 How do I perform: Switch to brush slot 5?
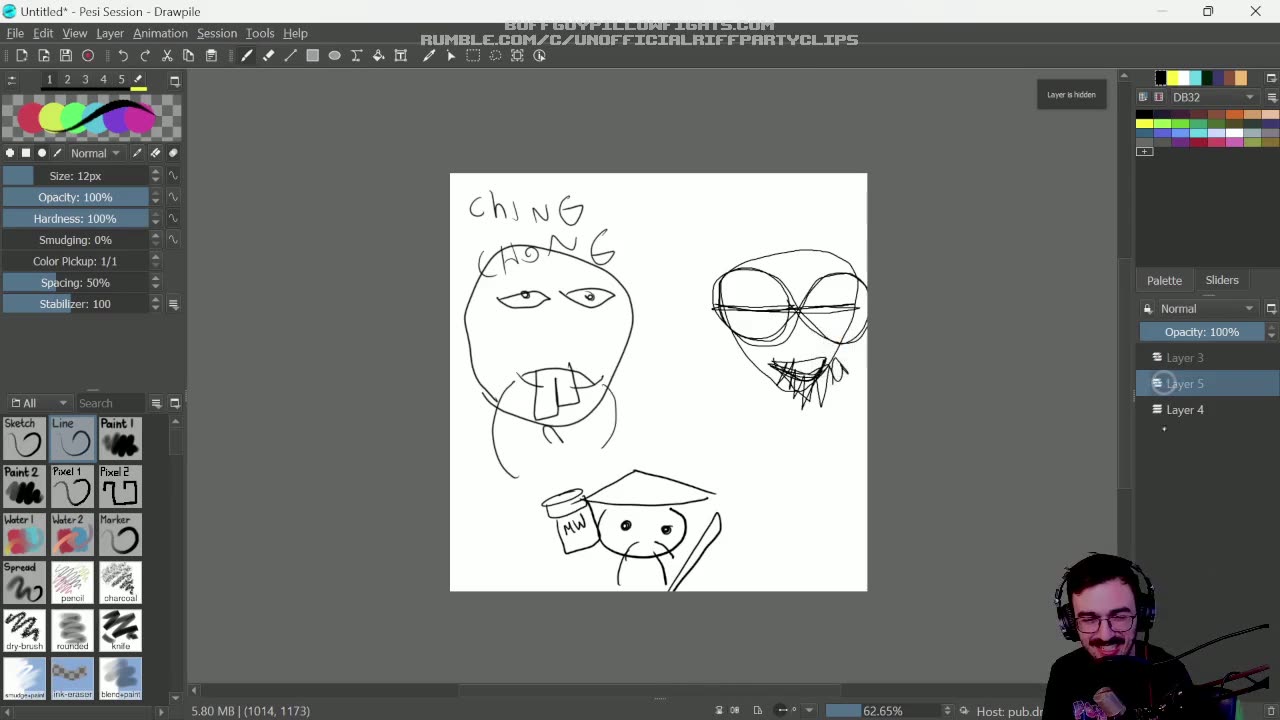121,80
